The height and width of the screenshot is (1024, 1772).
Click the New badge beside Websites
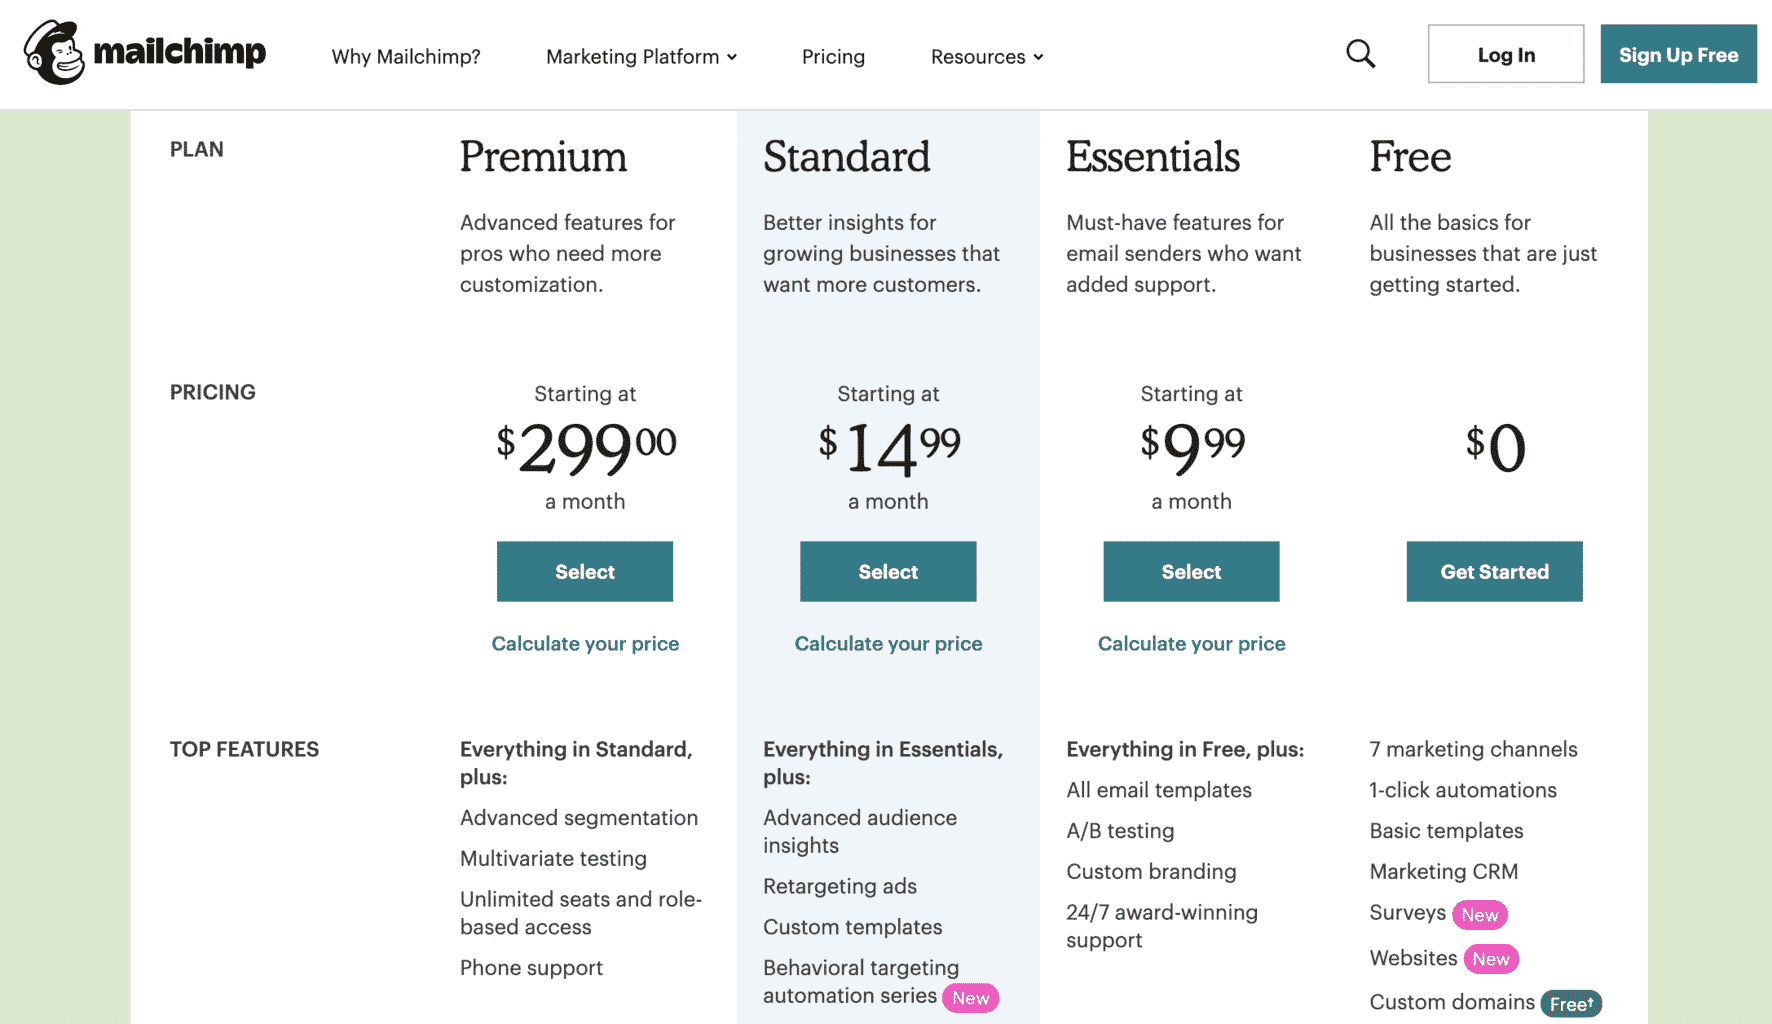tap(1490, 959)
